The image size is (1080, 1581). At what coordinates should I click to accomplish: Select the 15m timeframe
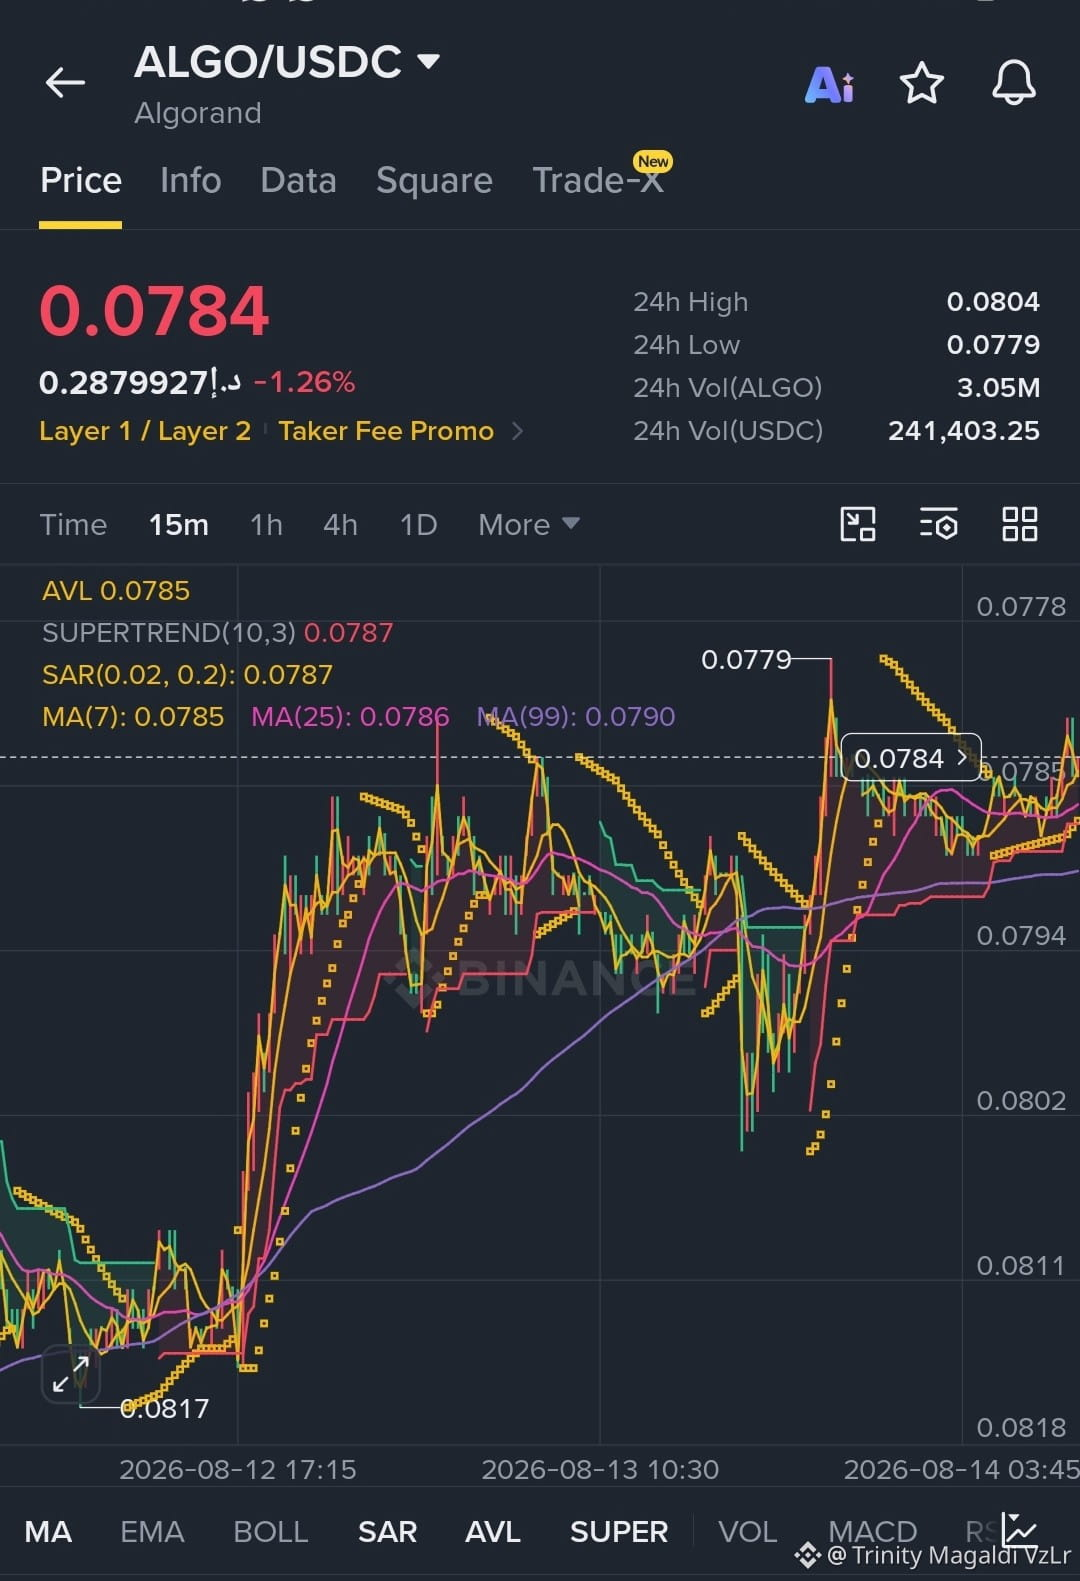pos(179,525)
